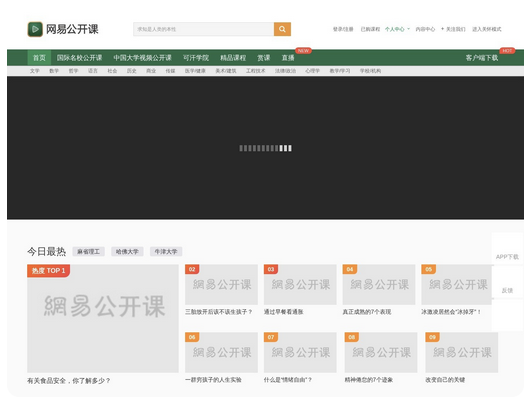Click 反馈 feedback in the side panel
This screenshot has width=528, height=420.
(507, 290)
